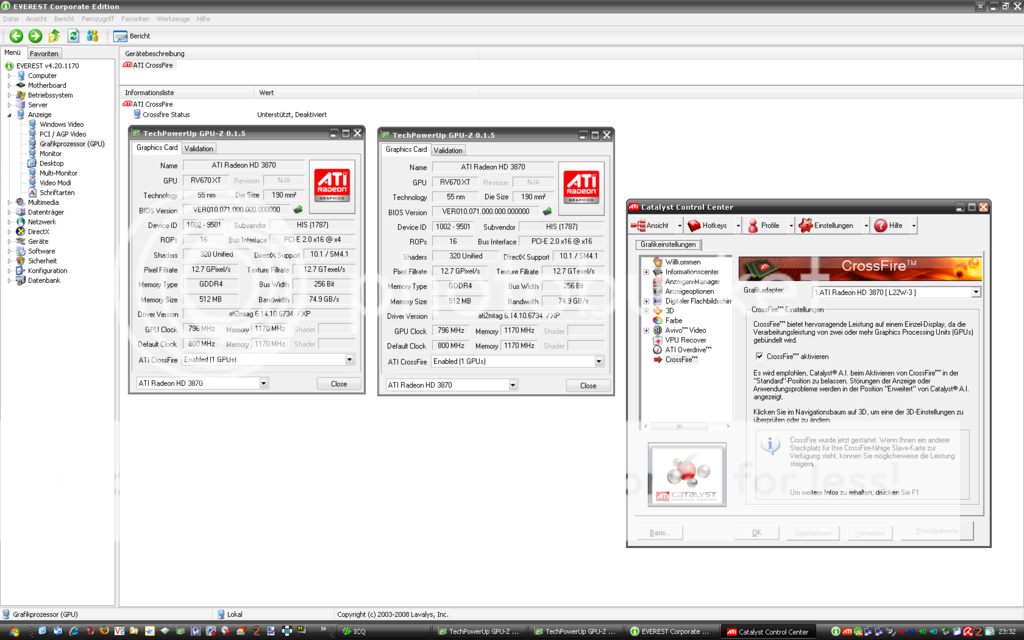Open the ATI CrossFire dropdown in the left GPU-Z window

coord(349,360)
